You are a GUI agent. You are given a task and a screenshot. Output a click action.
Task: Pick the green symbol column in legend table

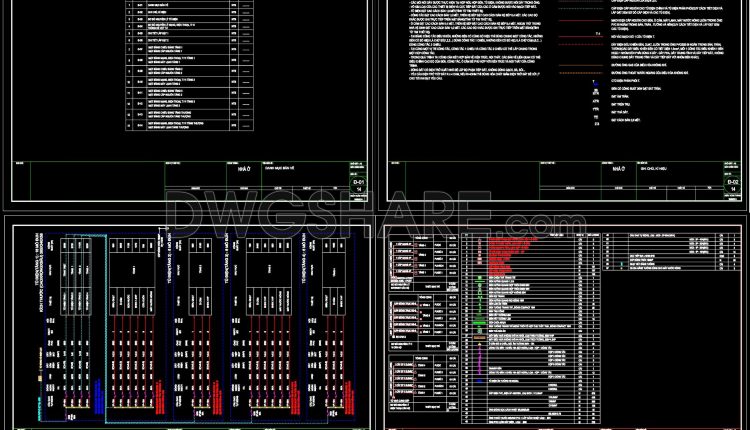pos(480,303)
